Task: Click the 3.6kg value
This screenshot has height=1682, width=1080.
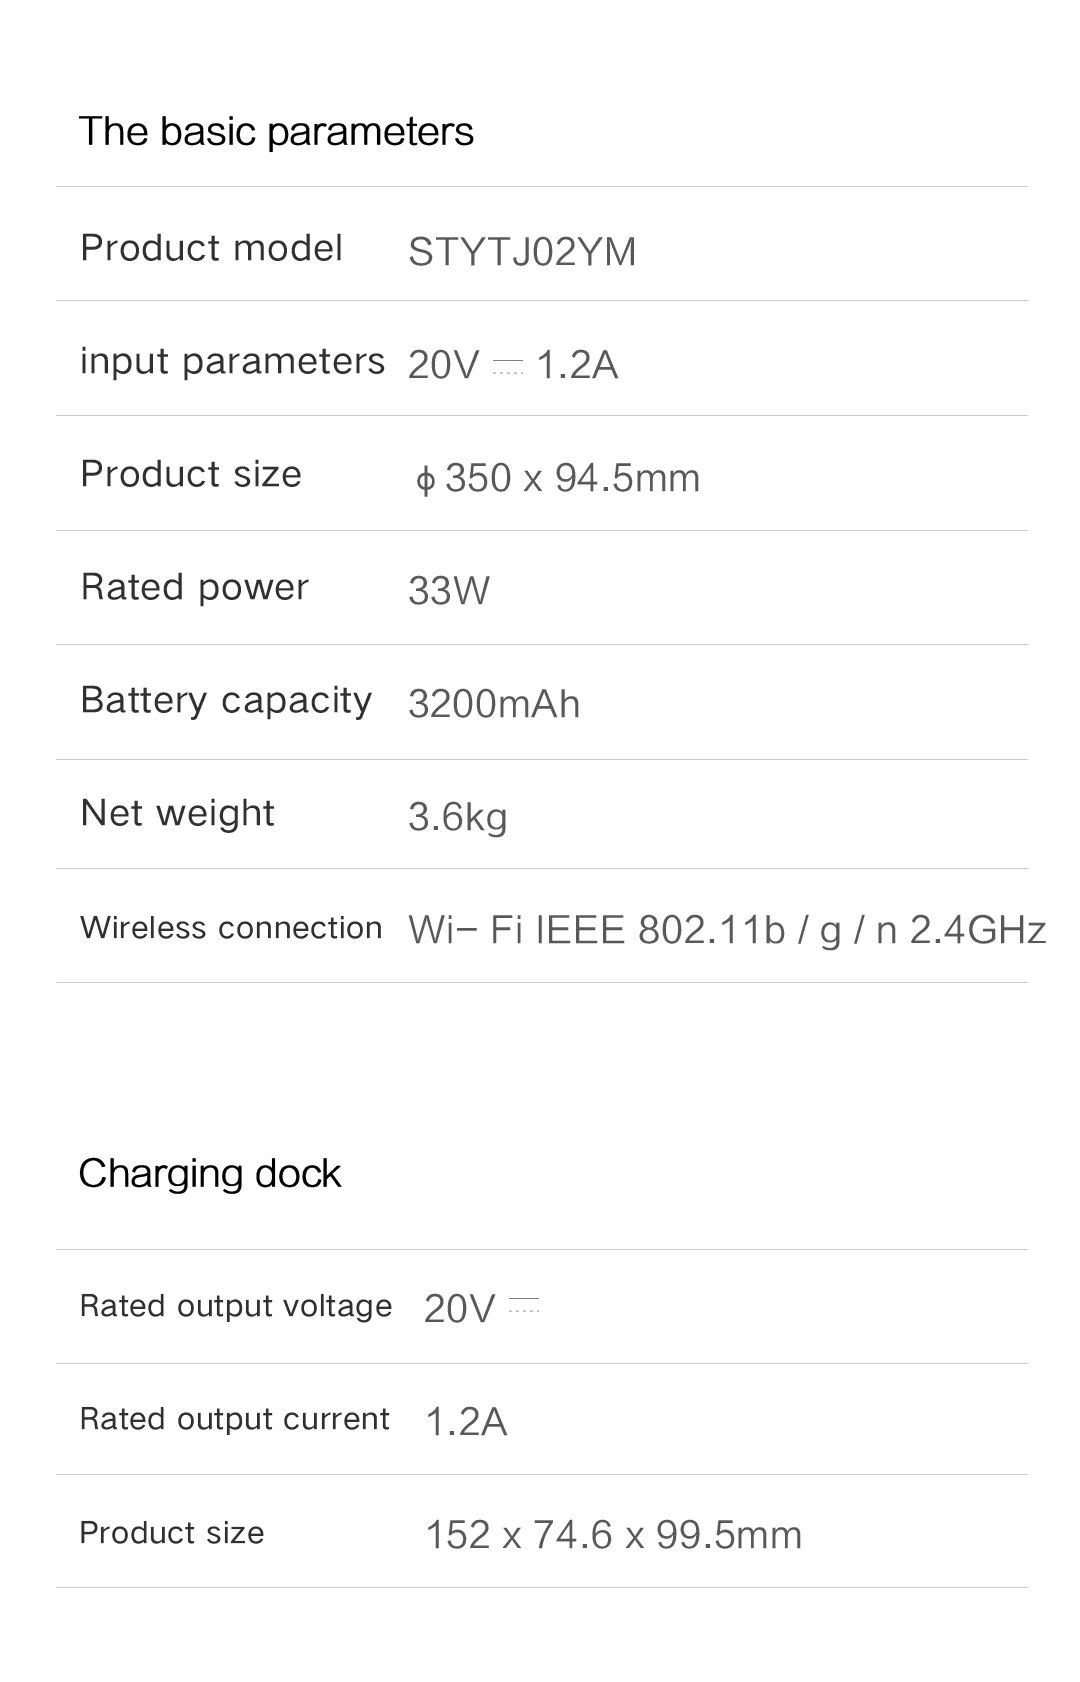Action: coord(458,818)
